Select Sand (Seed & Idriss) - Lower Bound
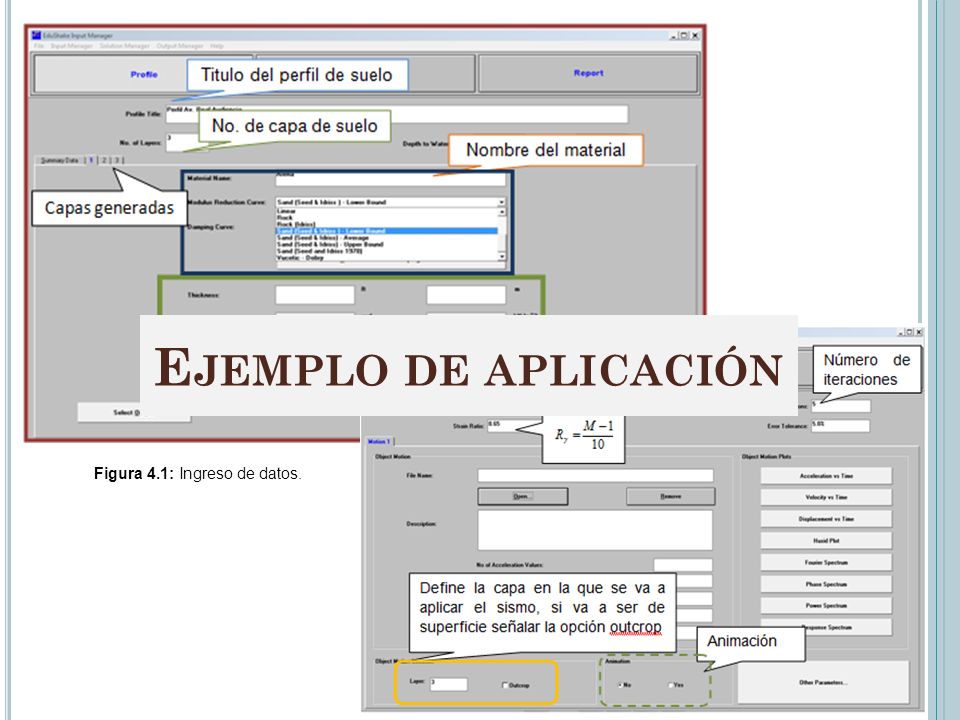The image size is (960, 720). 386,231
